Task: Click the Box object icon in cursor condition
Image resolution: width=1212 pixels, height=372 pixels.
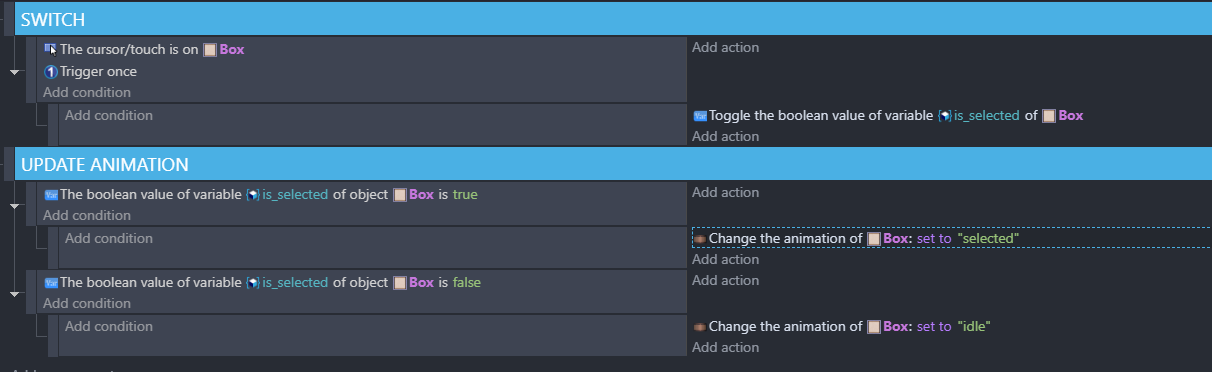Action: (210, 49)
